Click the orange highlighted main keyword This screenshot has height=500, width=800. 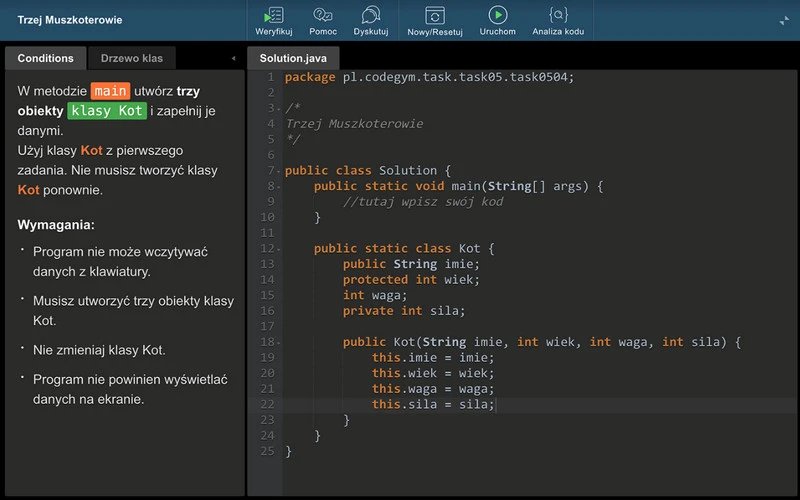[111, 91]
